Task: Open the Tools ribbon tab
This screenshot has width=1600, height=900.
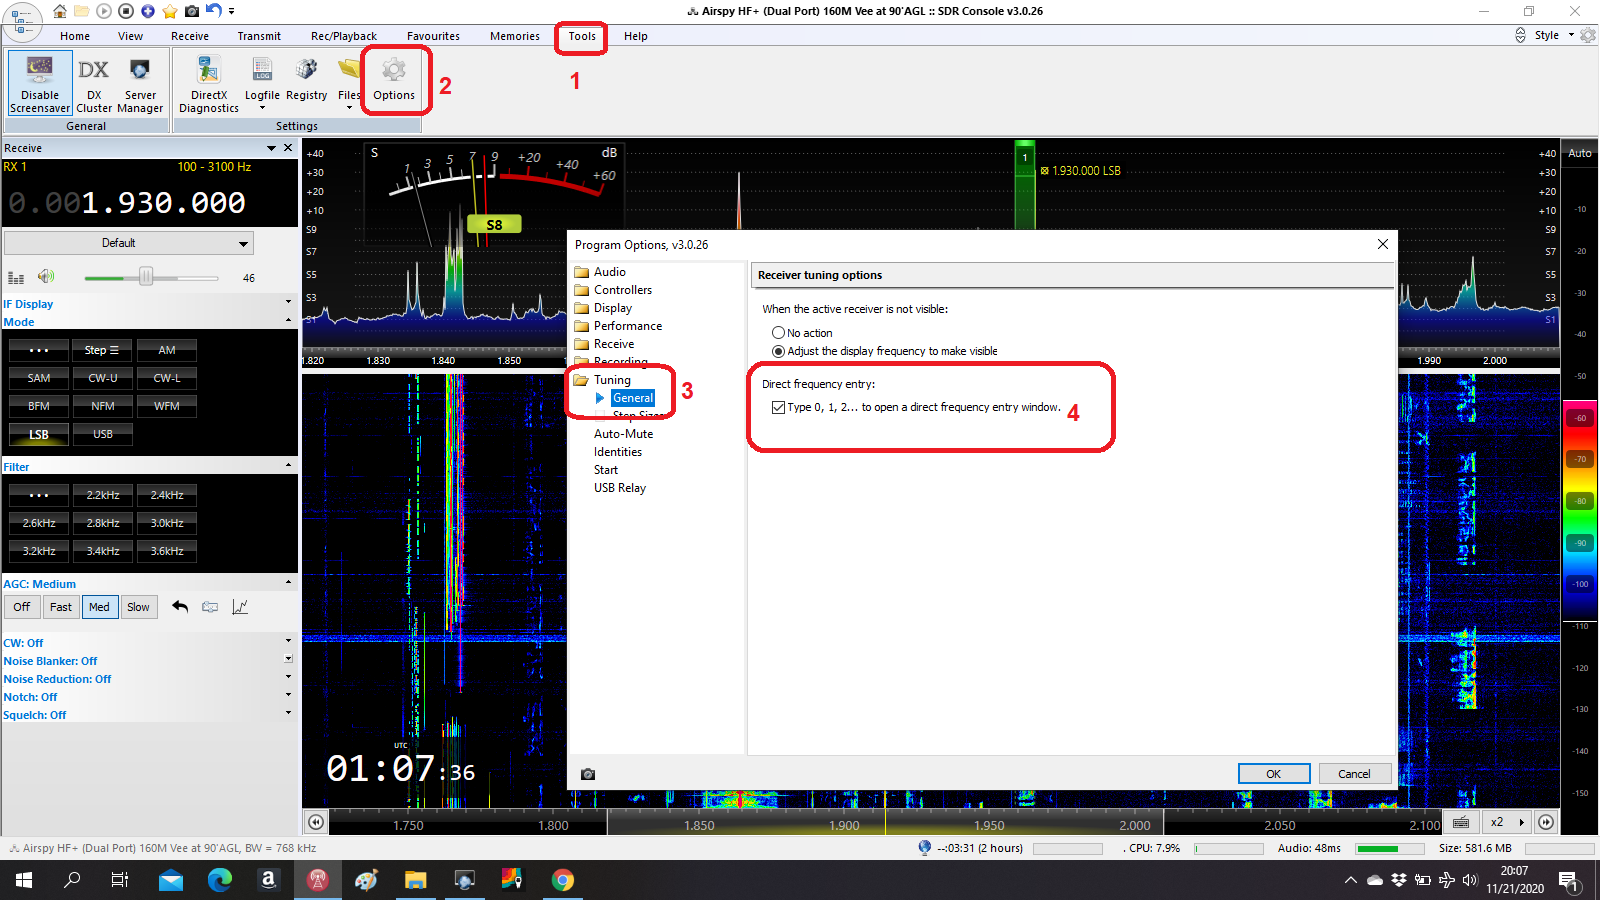Action: click(582, 36)
